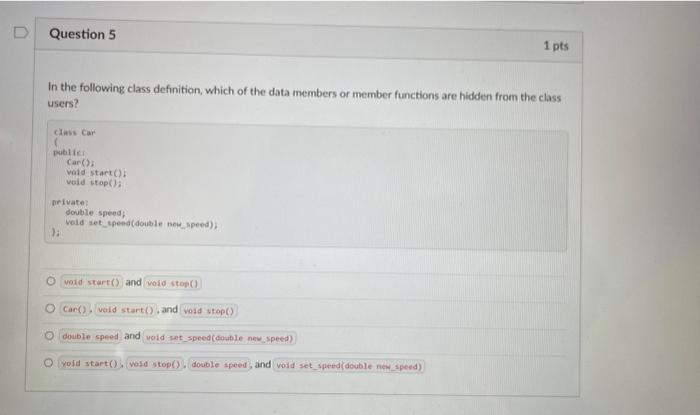This screenshot has width=700, height=415.
Task: Click 'void set_speed(double new_speed);' code line
Action: pos(142,224)
